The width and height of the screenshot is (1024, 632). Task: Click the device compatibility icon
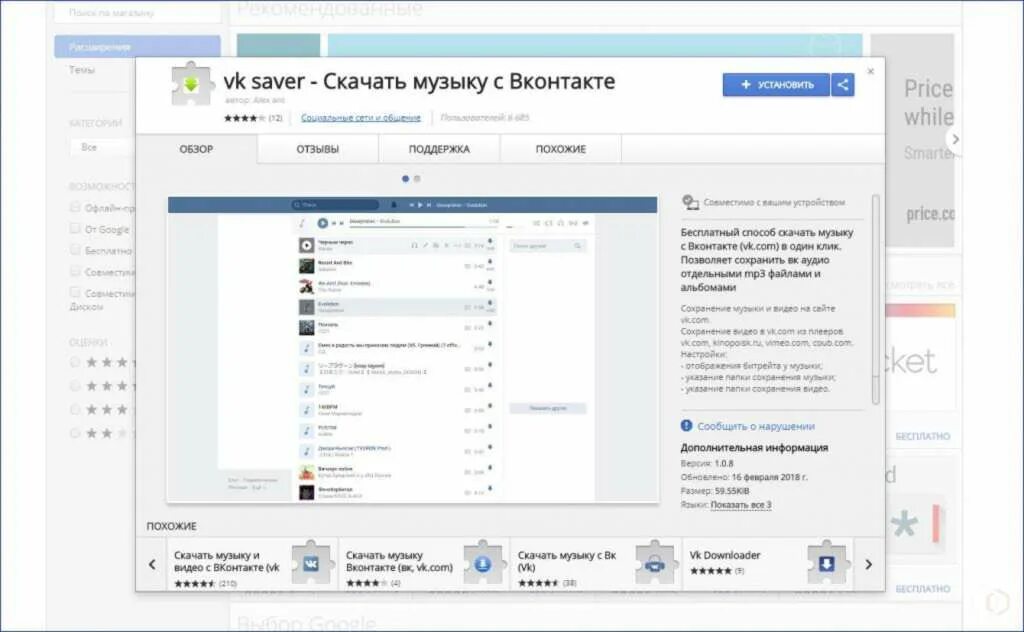point(690,202)
